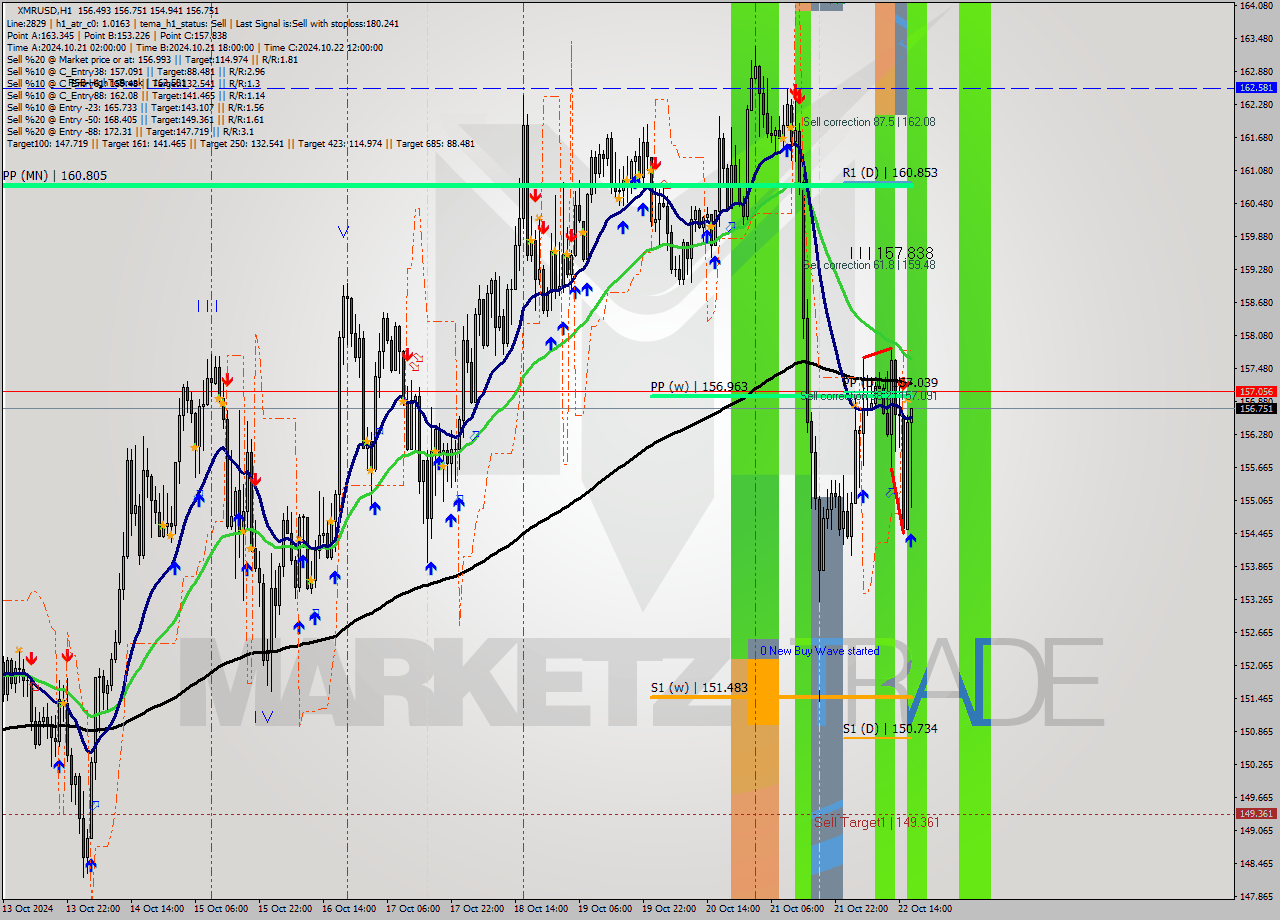Select the '20 Oct 14:00' time label

(x=732, y=909)
